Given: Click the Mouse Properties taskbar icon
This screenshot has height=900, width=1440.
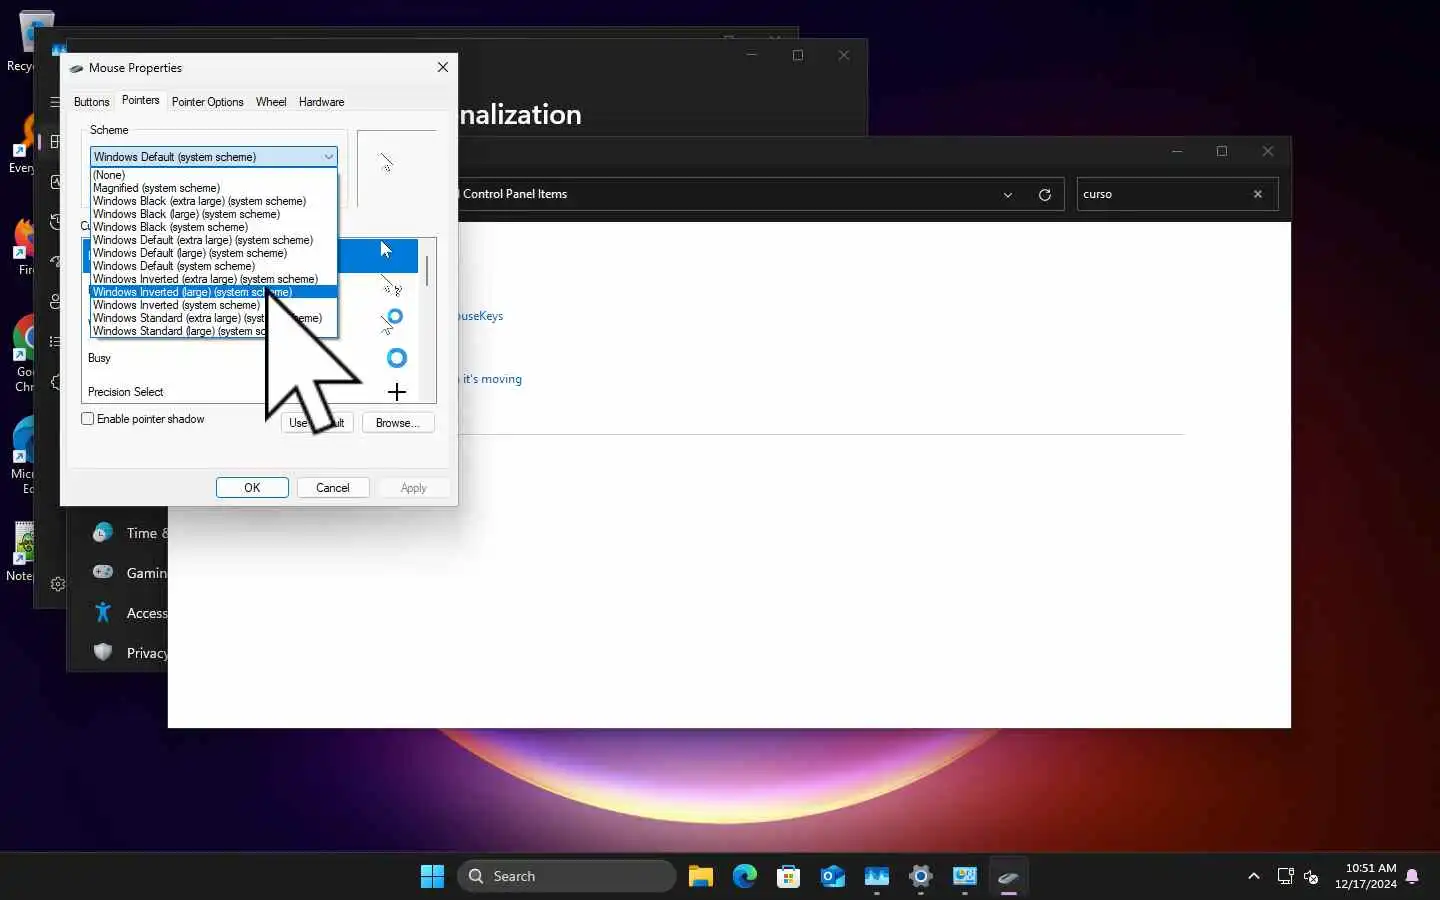Looking at the screenshot, I should pyautogui.click(x=1008, y=876).
